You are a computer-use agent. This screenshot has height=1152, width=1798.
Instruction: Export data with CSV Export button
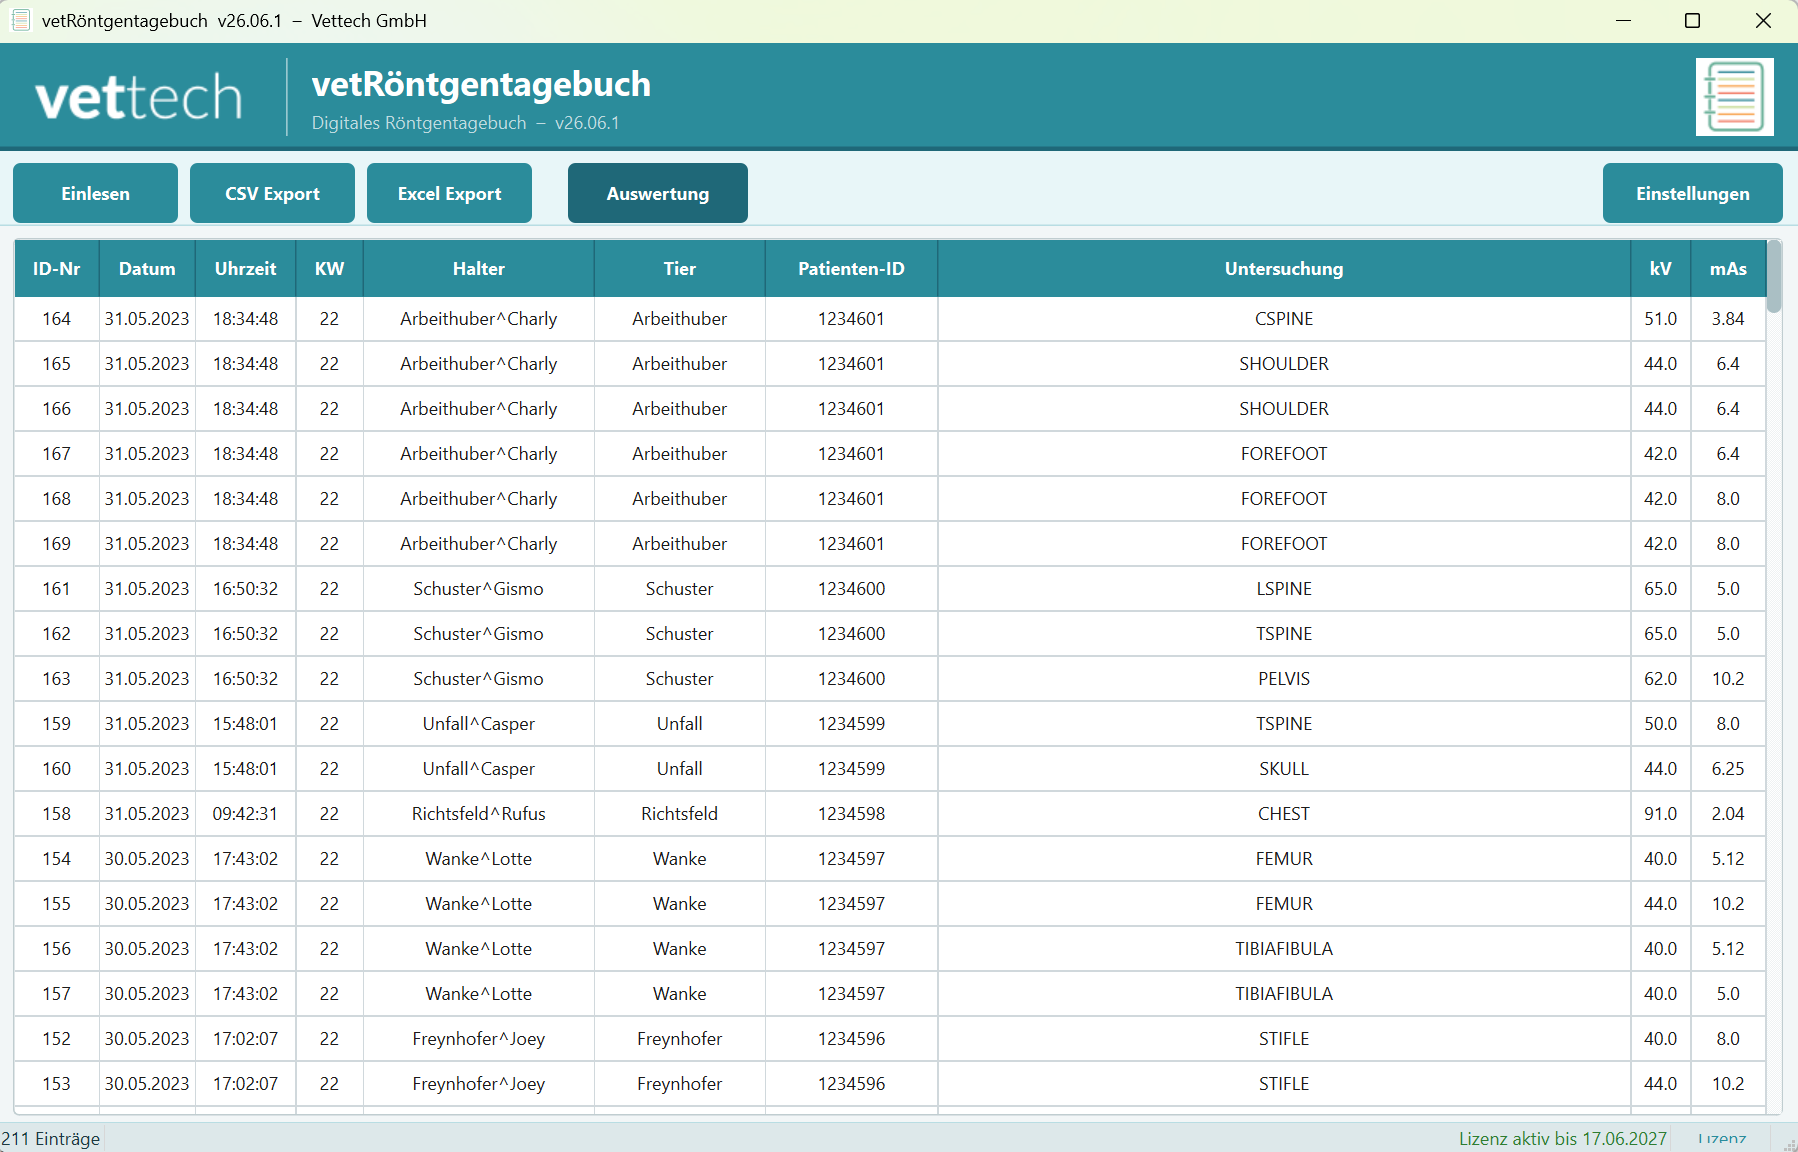tap(272, 193)
